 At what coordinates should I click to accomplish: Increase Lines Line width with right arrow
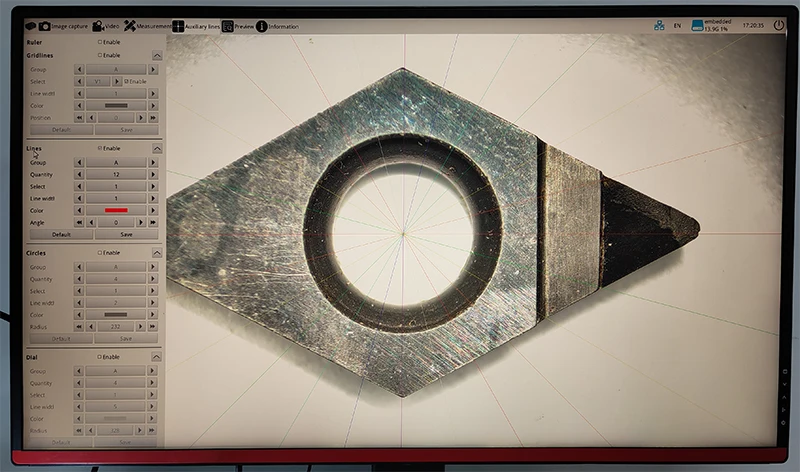pos(153,198)
